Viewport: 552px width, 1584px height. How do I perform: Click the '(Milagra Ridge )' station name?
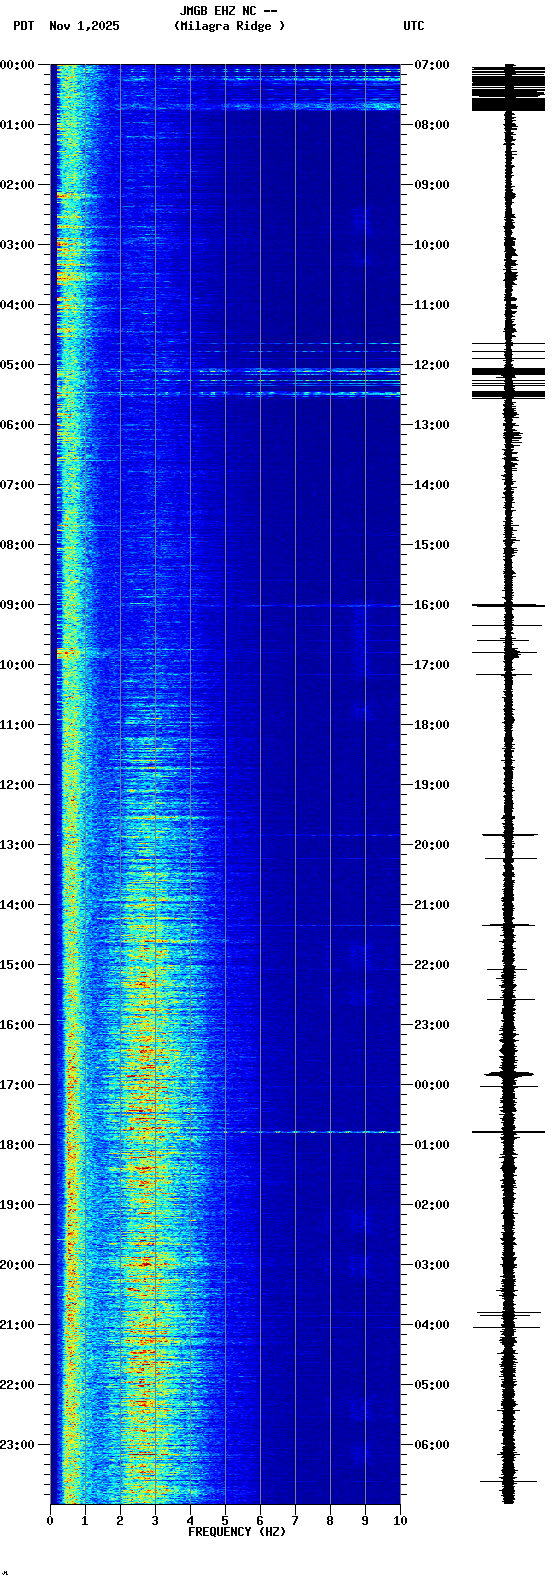click(x=229, y=26)
